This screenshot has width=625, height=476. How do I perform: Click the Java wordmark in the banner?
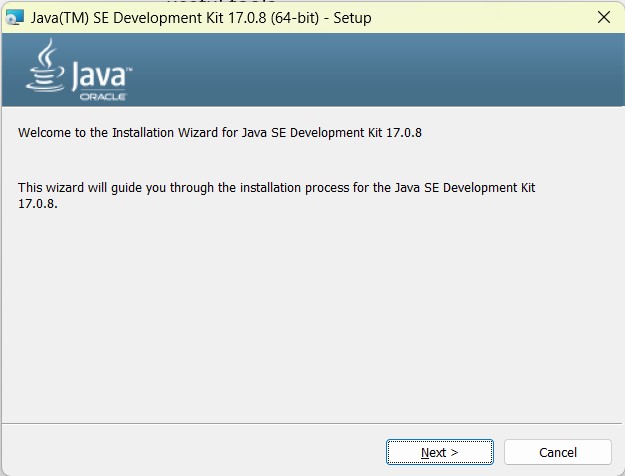pos(99,76)
